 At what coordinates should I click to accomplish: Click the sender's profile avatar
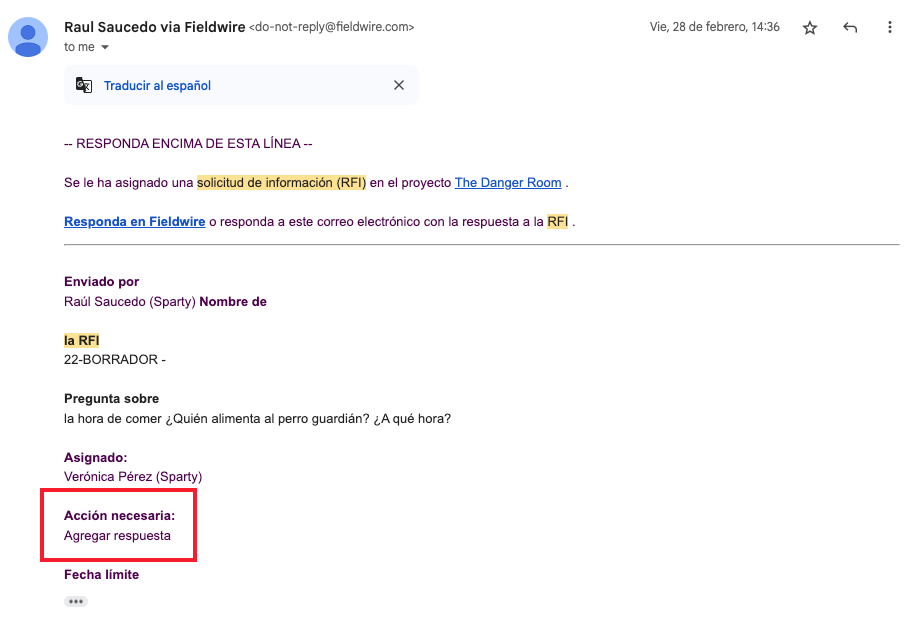(x=29, y=37)
